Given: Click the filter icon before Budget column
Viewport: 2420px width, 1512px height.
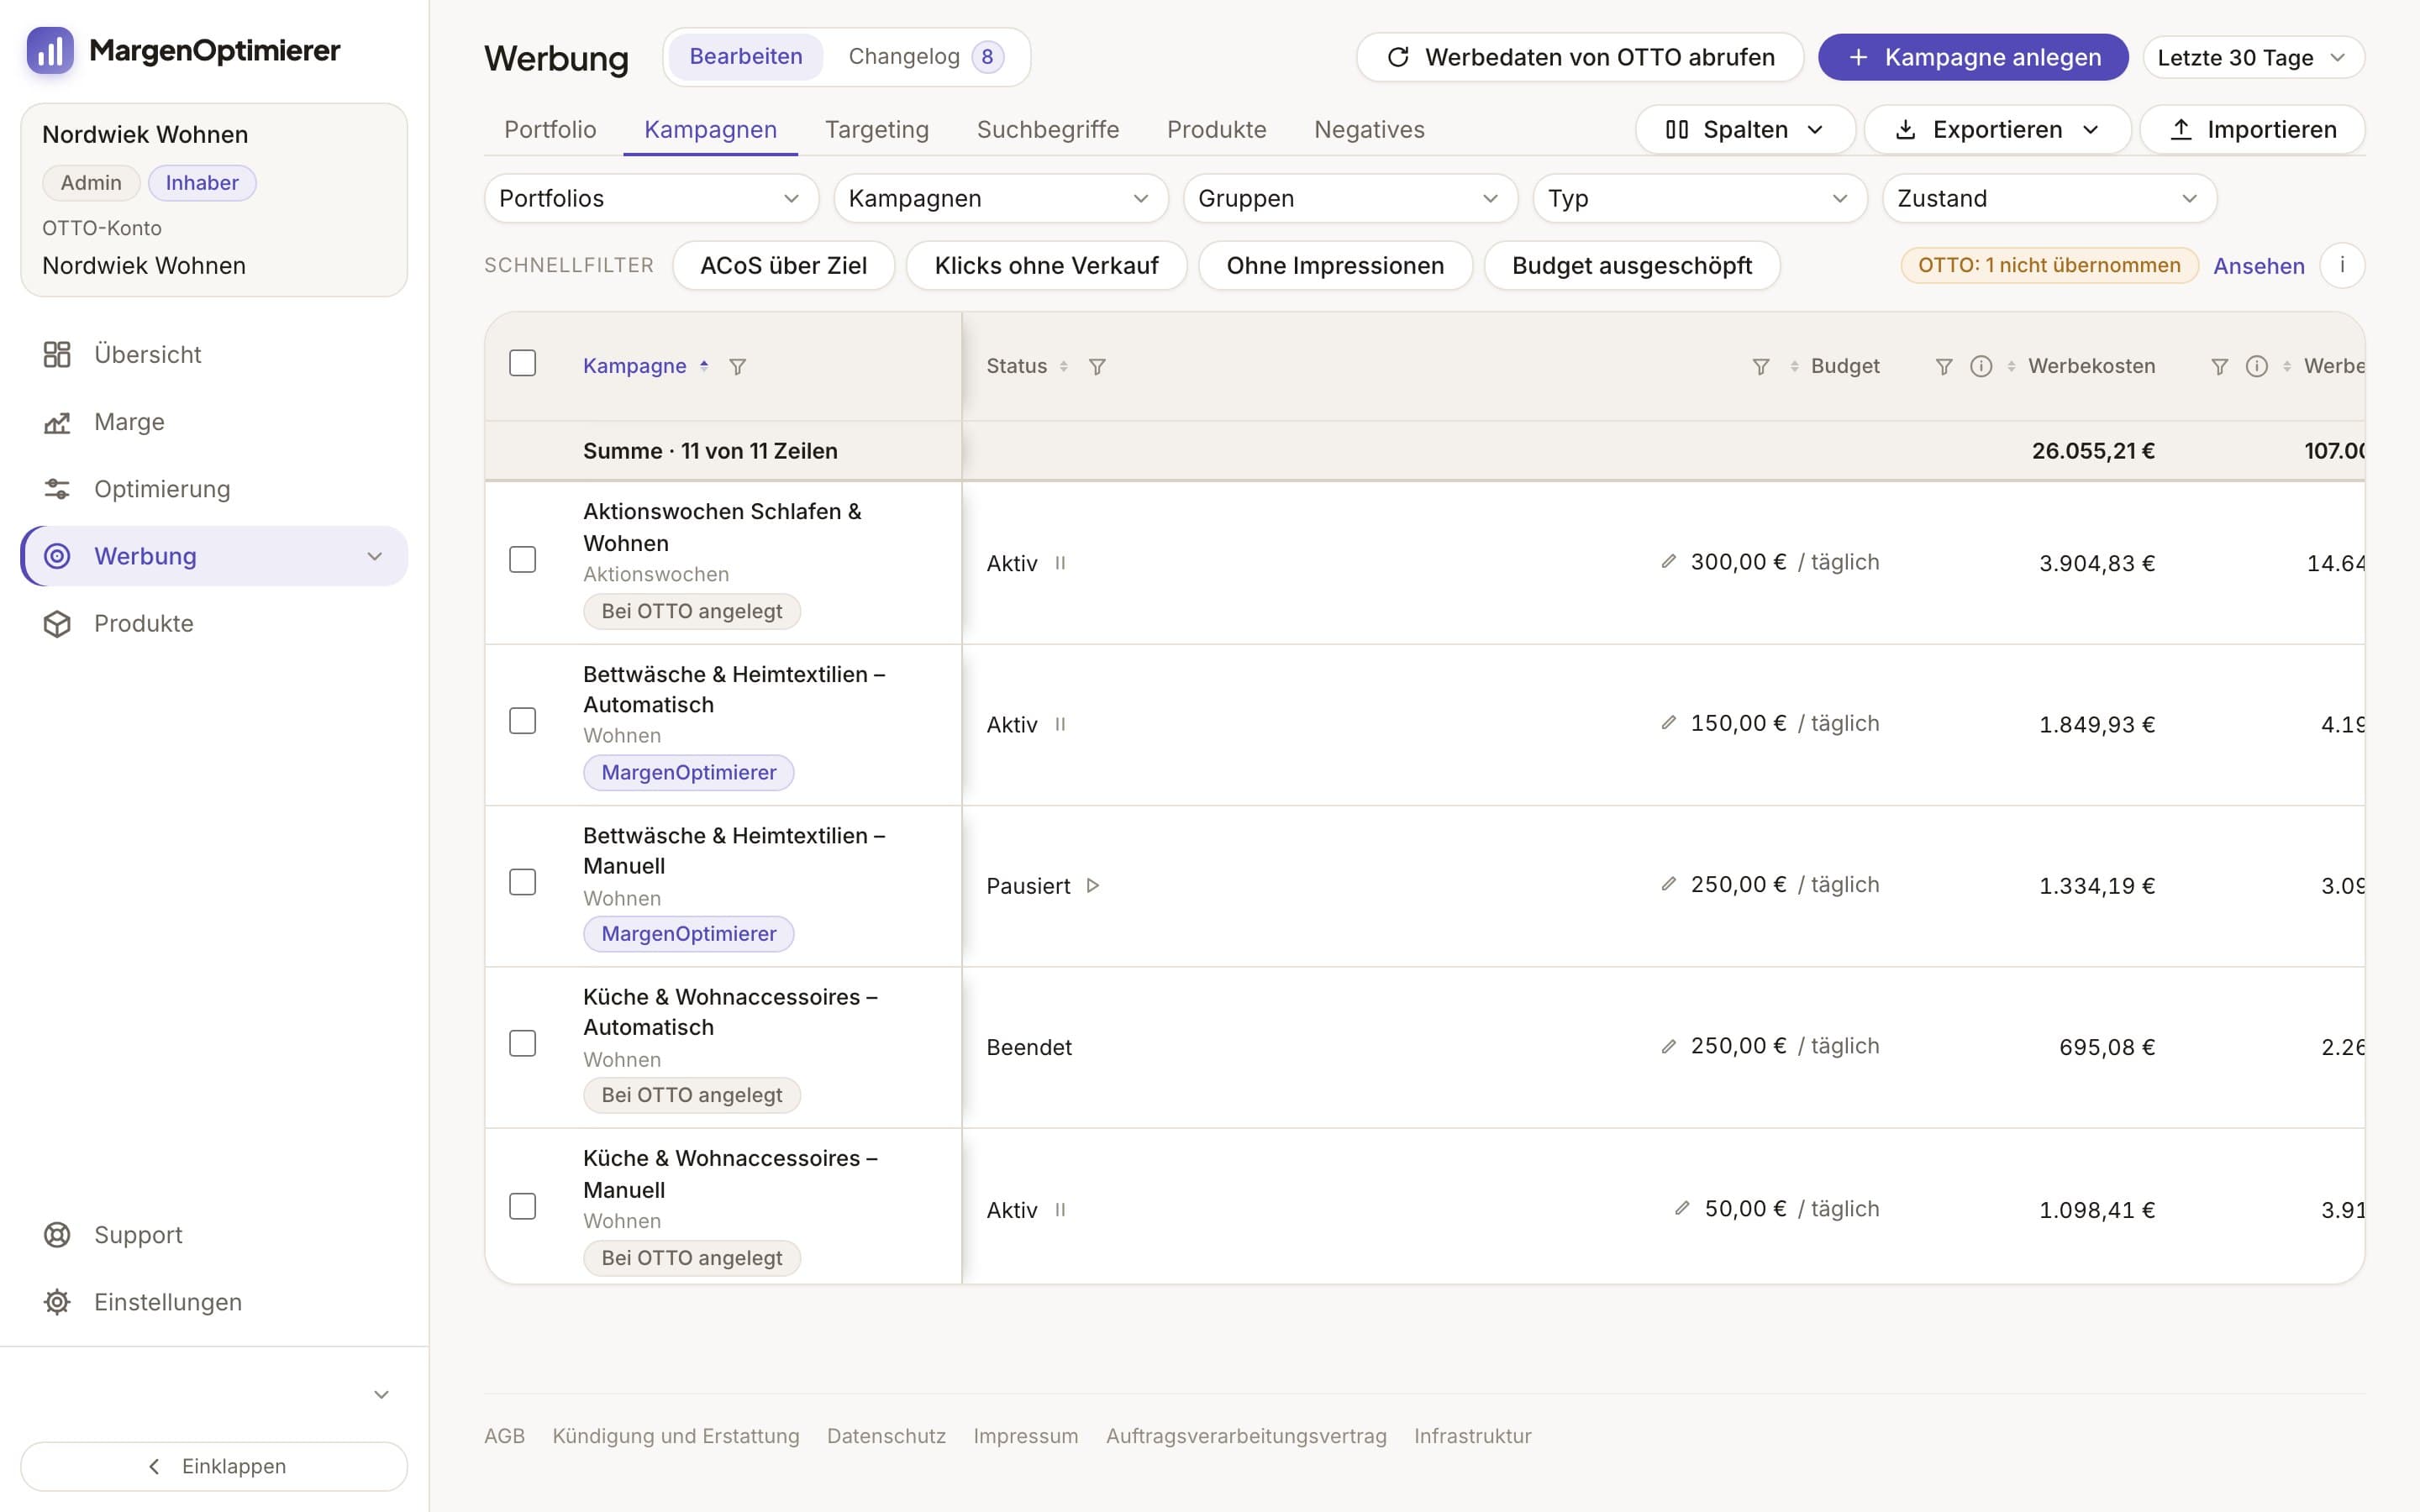Looking at the screenshot, I should coord(1761,367).
